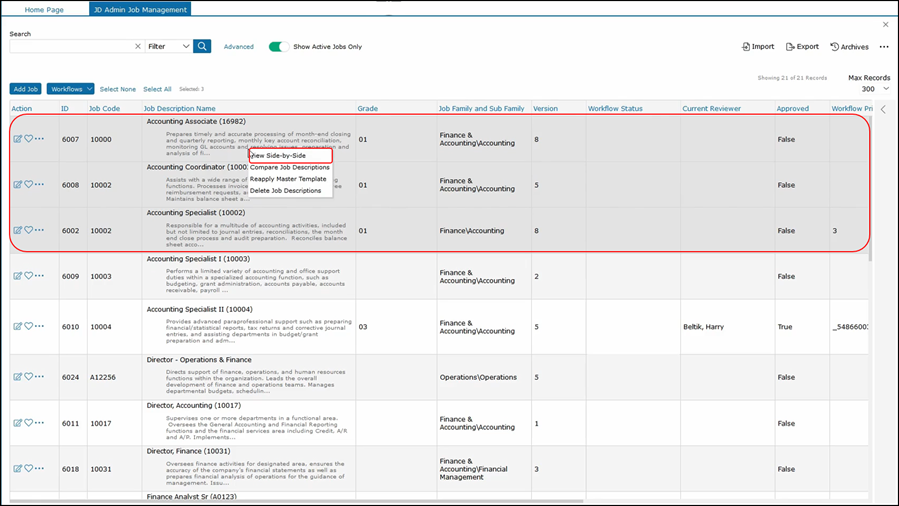
Task: Open Archives from the top toolbar
Action: pyautogui.click(x=849, y=47)
